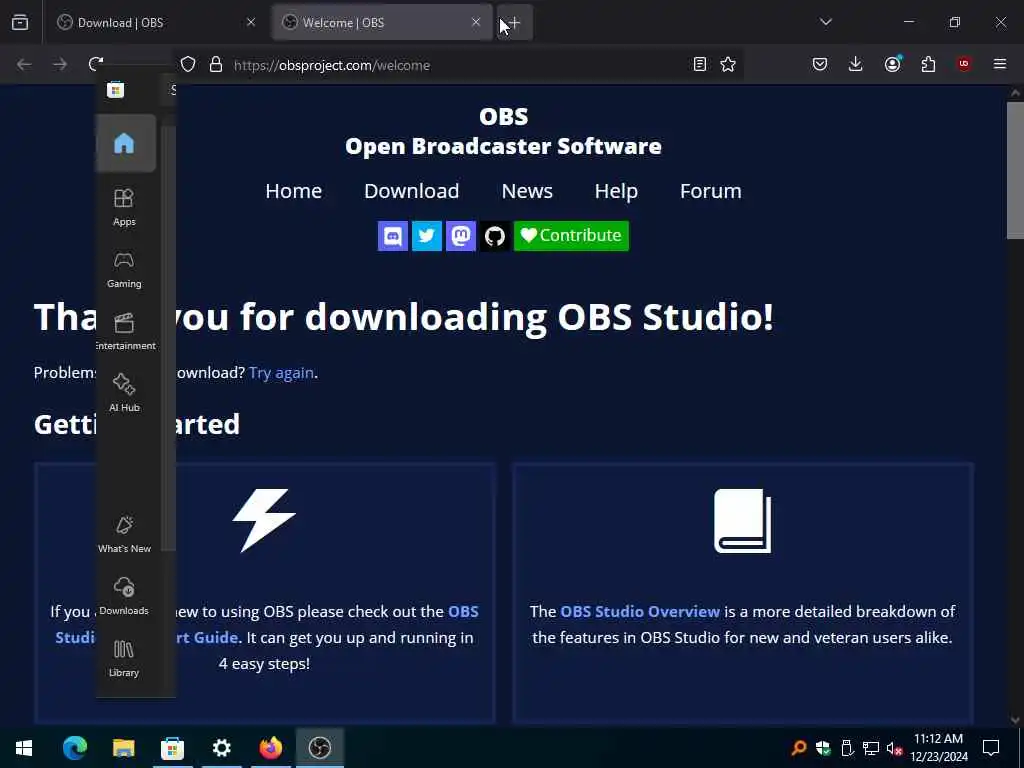The height and width of the screenshot is (768, 1024).
Task: Click the lightning bolt quickstart image
Action: pyautogui.click(x=264, y=520)
